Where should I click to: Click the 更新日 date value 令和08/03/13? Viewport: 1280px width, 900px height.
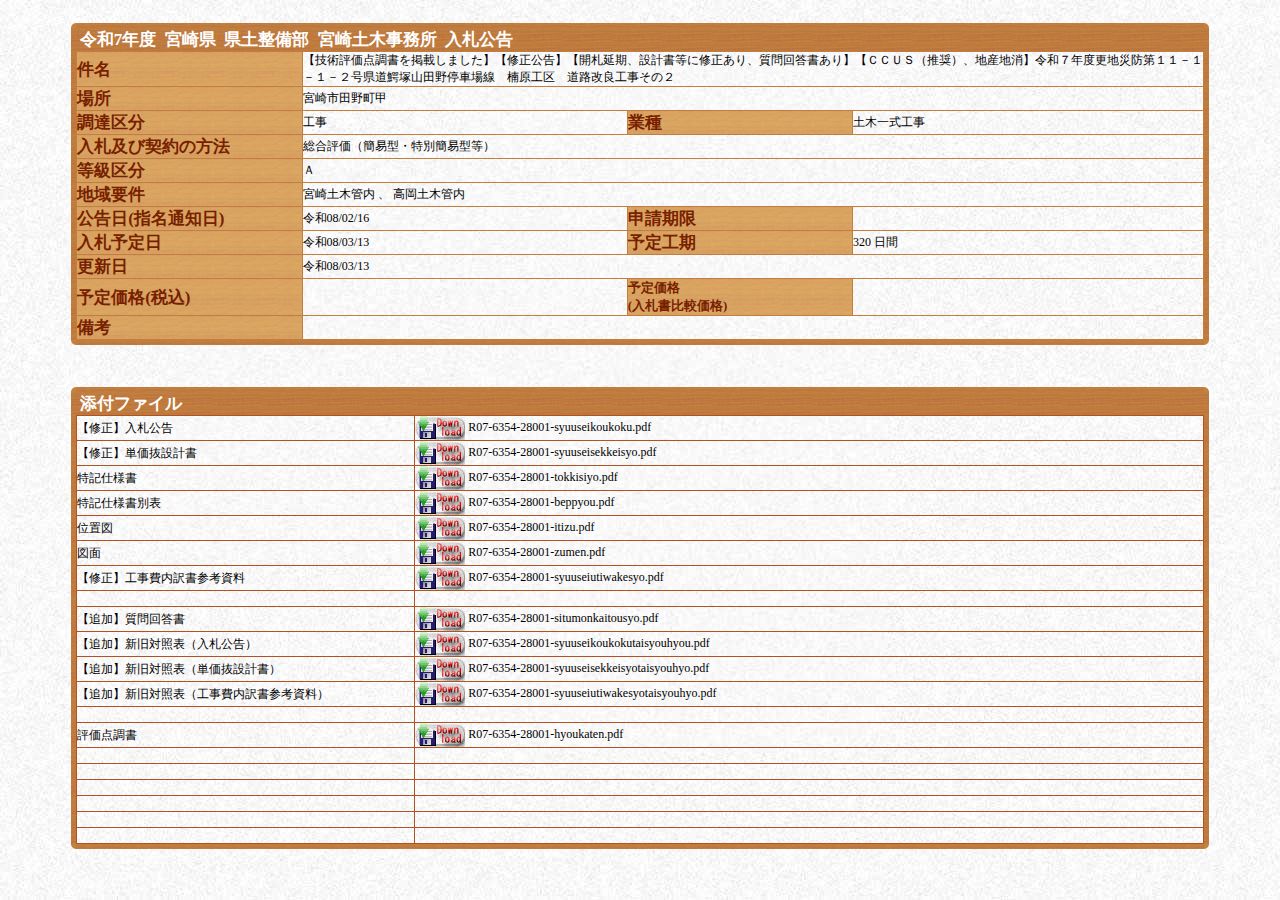click(337, 266)
